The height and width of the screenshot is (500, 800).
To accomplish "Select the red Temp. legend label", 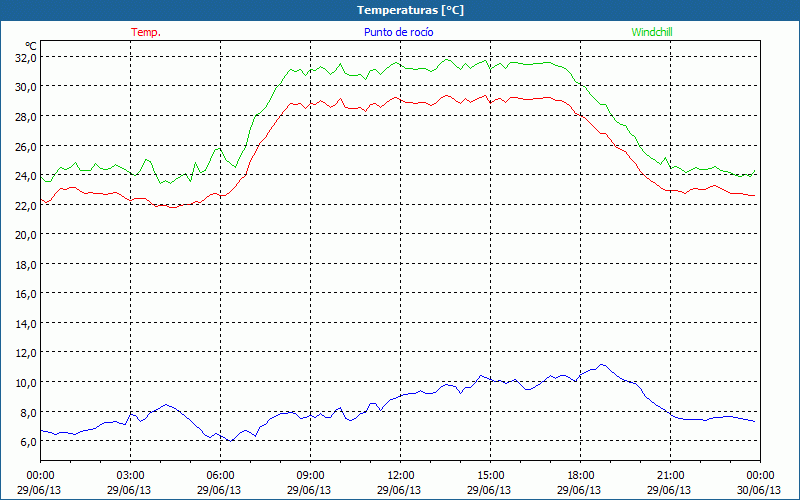I will [146, 32].
